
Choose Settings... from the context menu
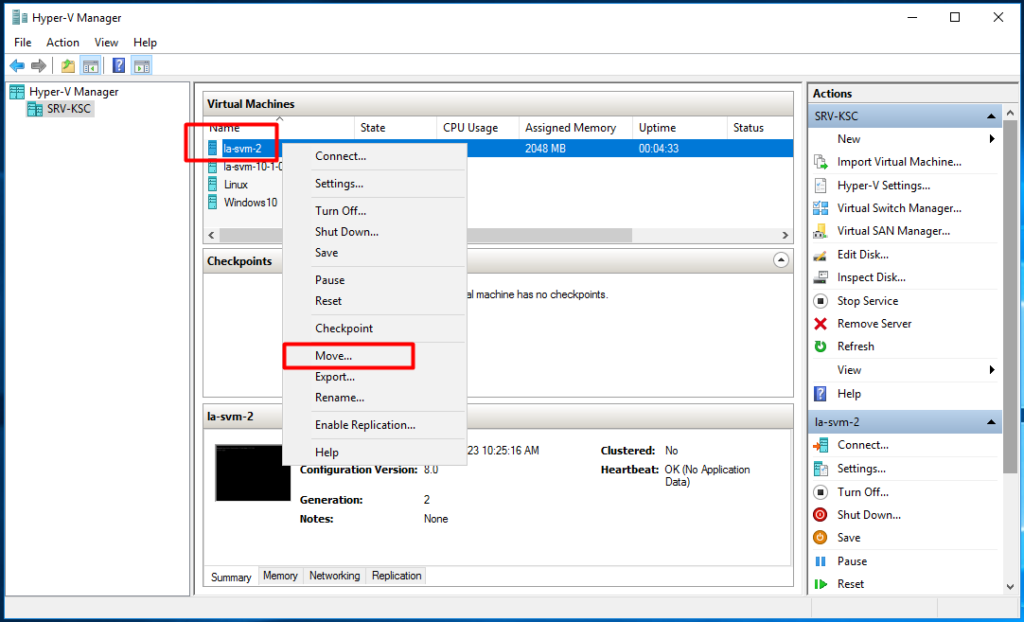coord(374,184)
